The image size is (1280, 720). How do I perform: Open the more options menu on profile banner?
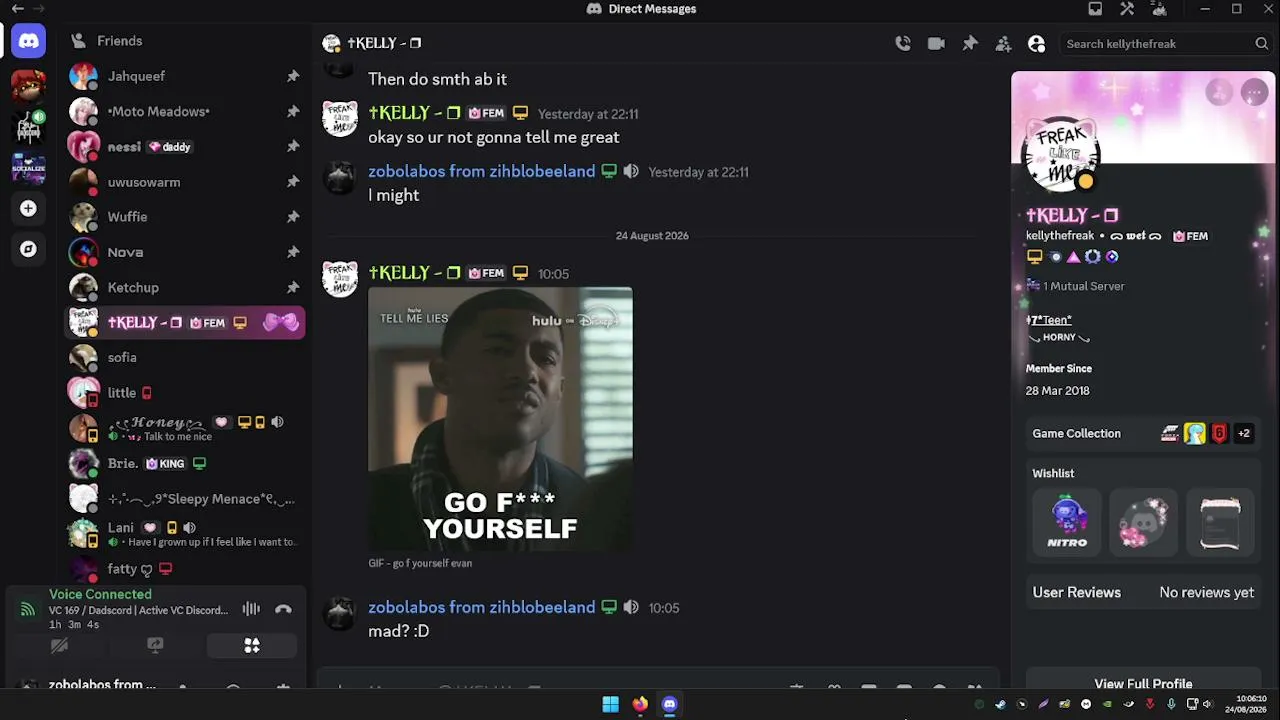[1254, 92]
